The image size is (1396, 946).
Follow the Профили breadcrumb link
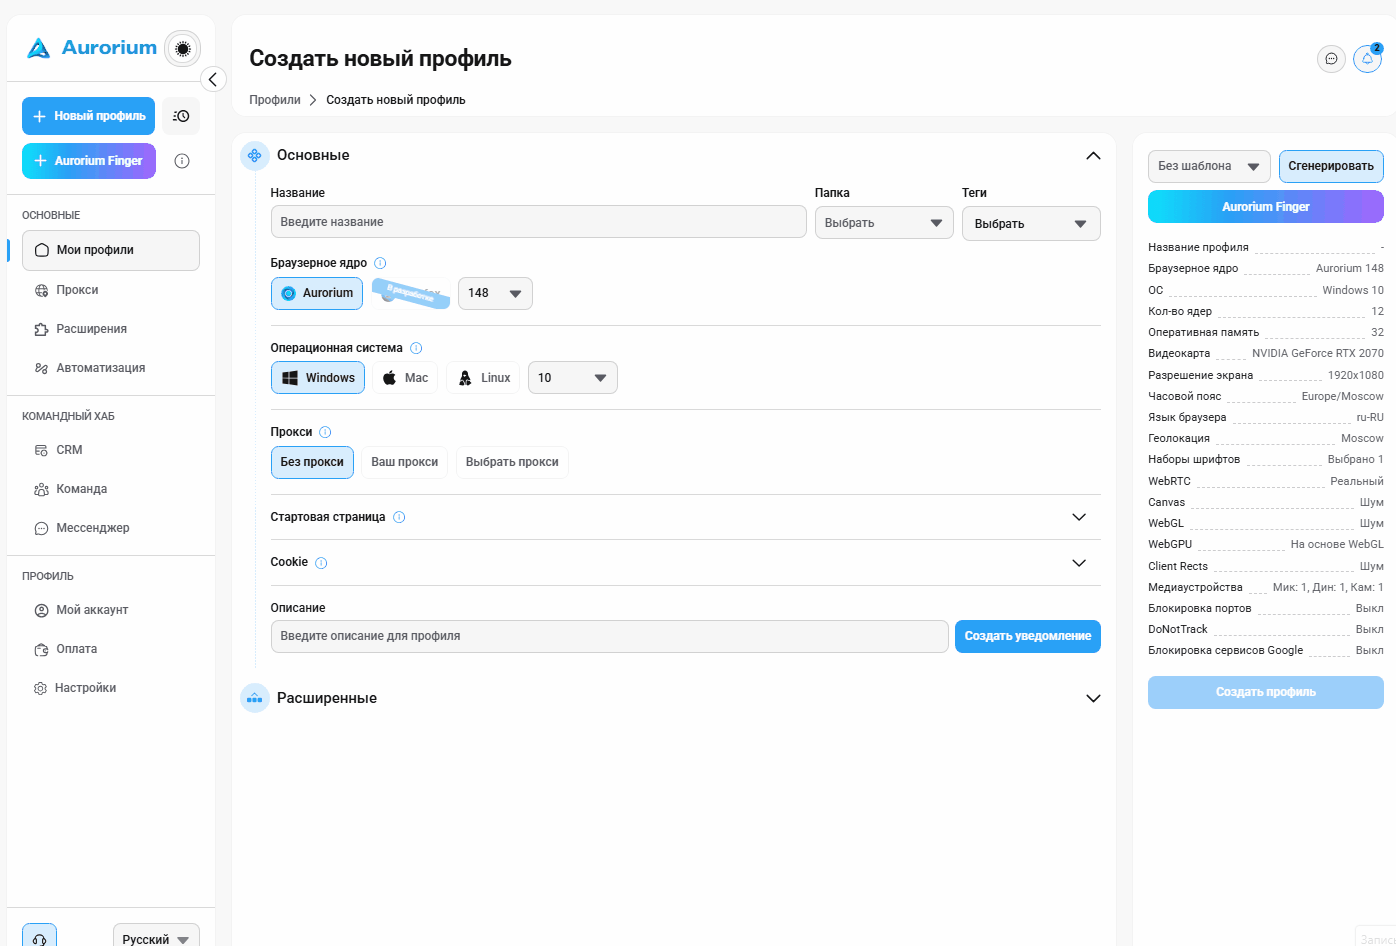tap(275, 100)
